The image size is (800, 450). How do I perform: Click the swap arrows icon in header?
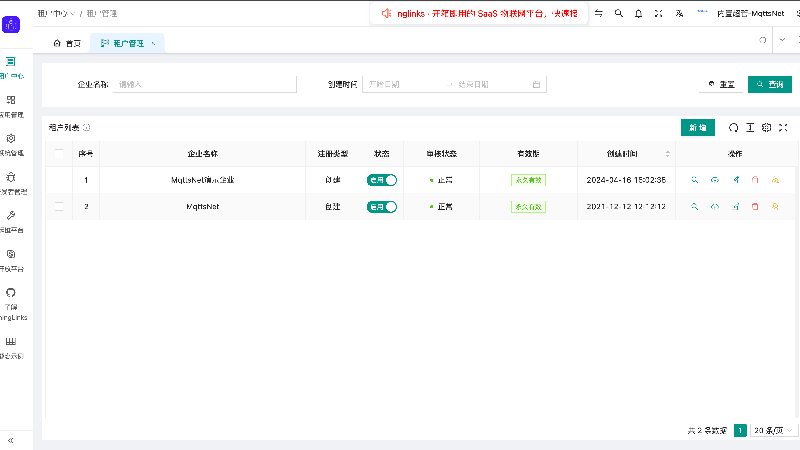tap(598, 13)
